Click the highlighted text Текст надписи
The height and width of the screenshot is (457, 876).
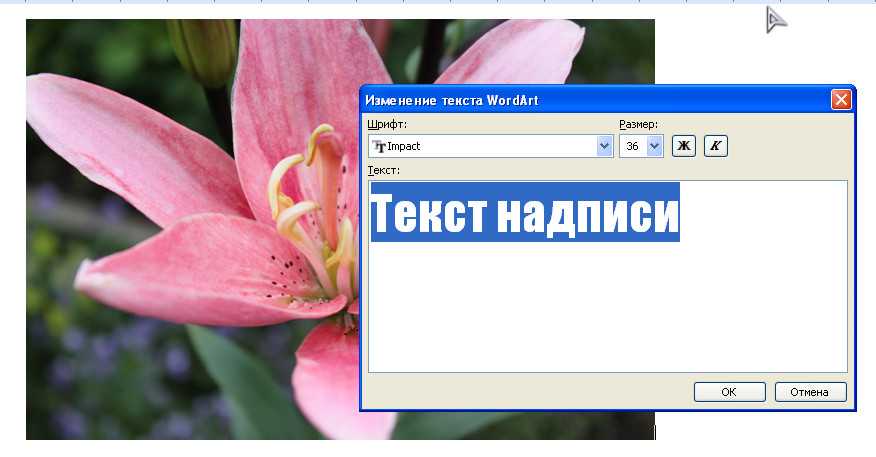pos(525,212)
